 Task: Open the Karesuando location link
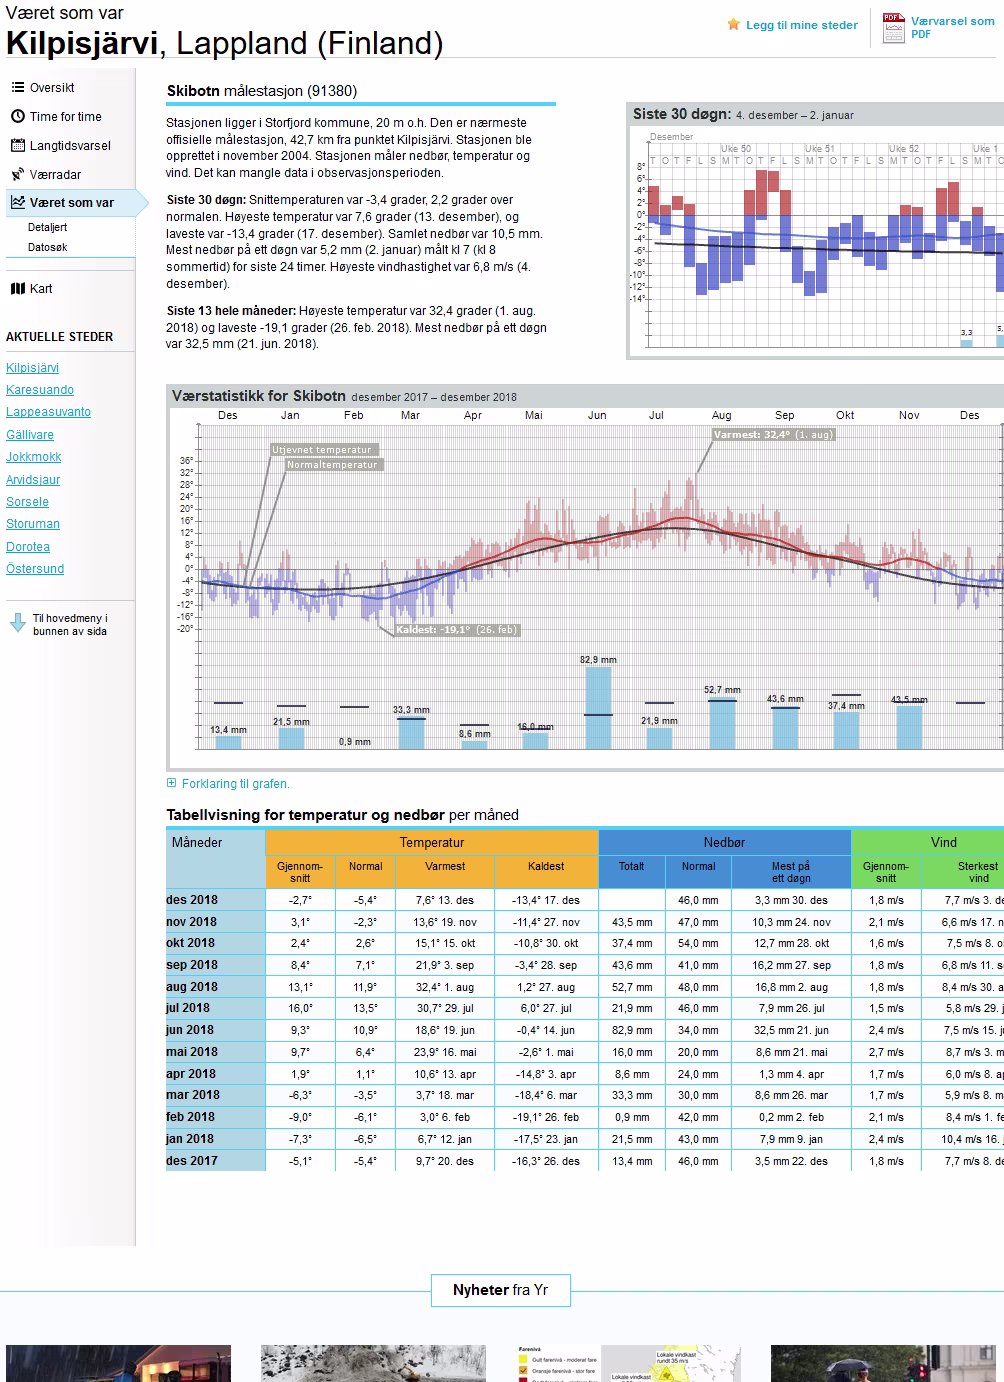40,390
